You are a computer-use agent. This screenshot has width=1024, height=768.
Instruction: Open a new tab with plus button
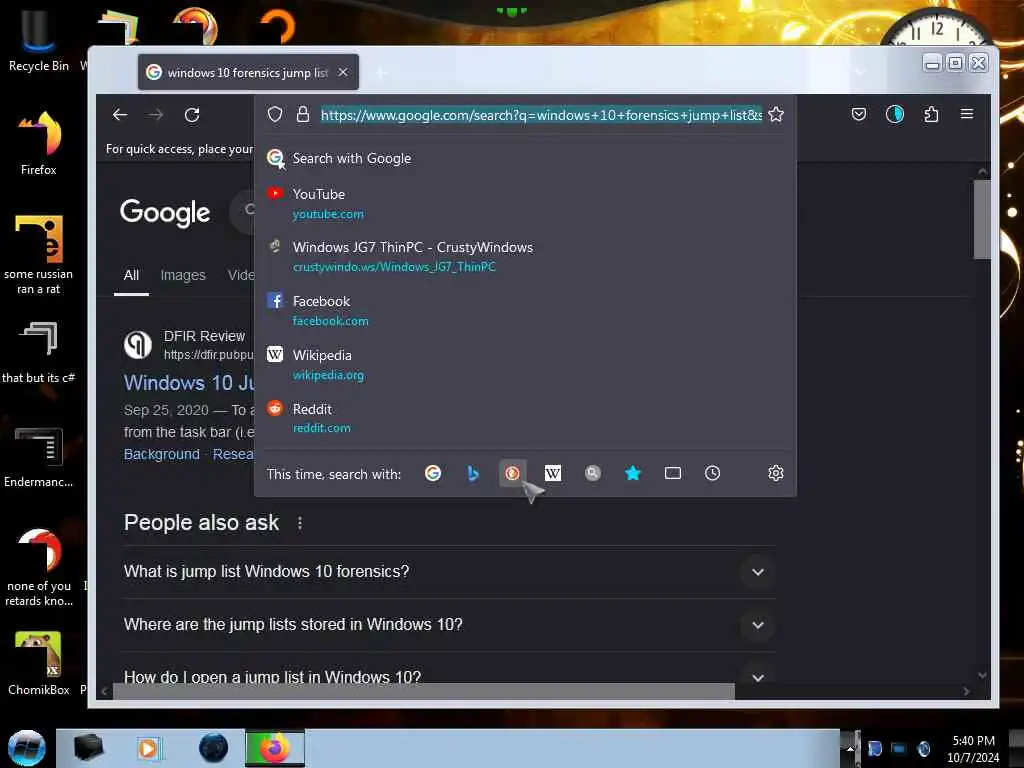[381, 72]
